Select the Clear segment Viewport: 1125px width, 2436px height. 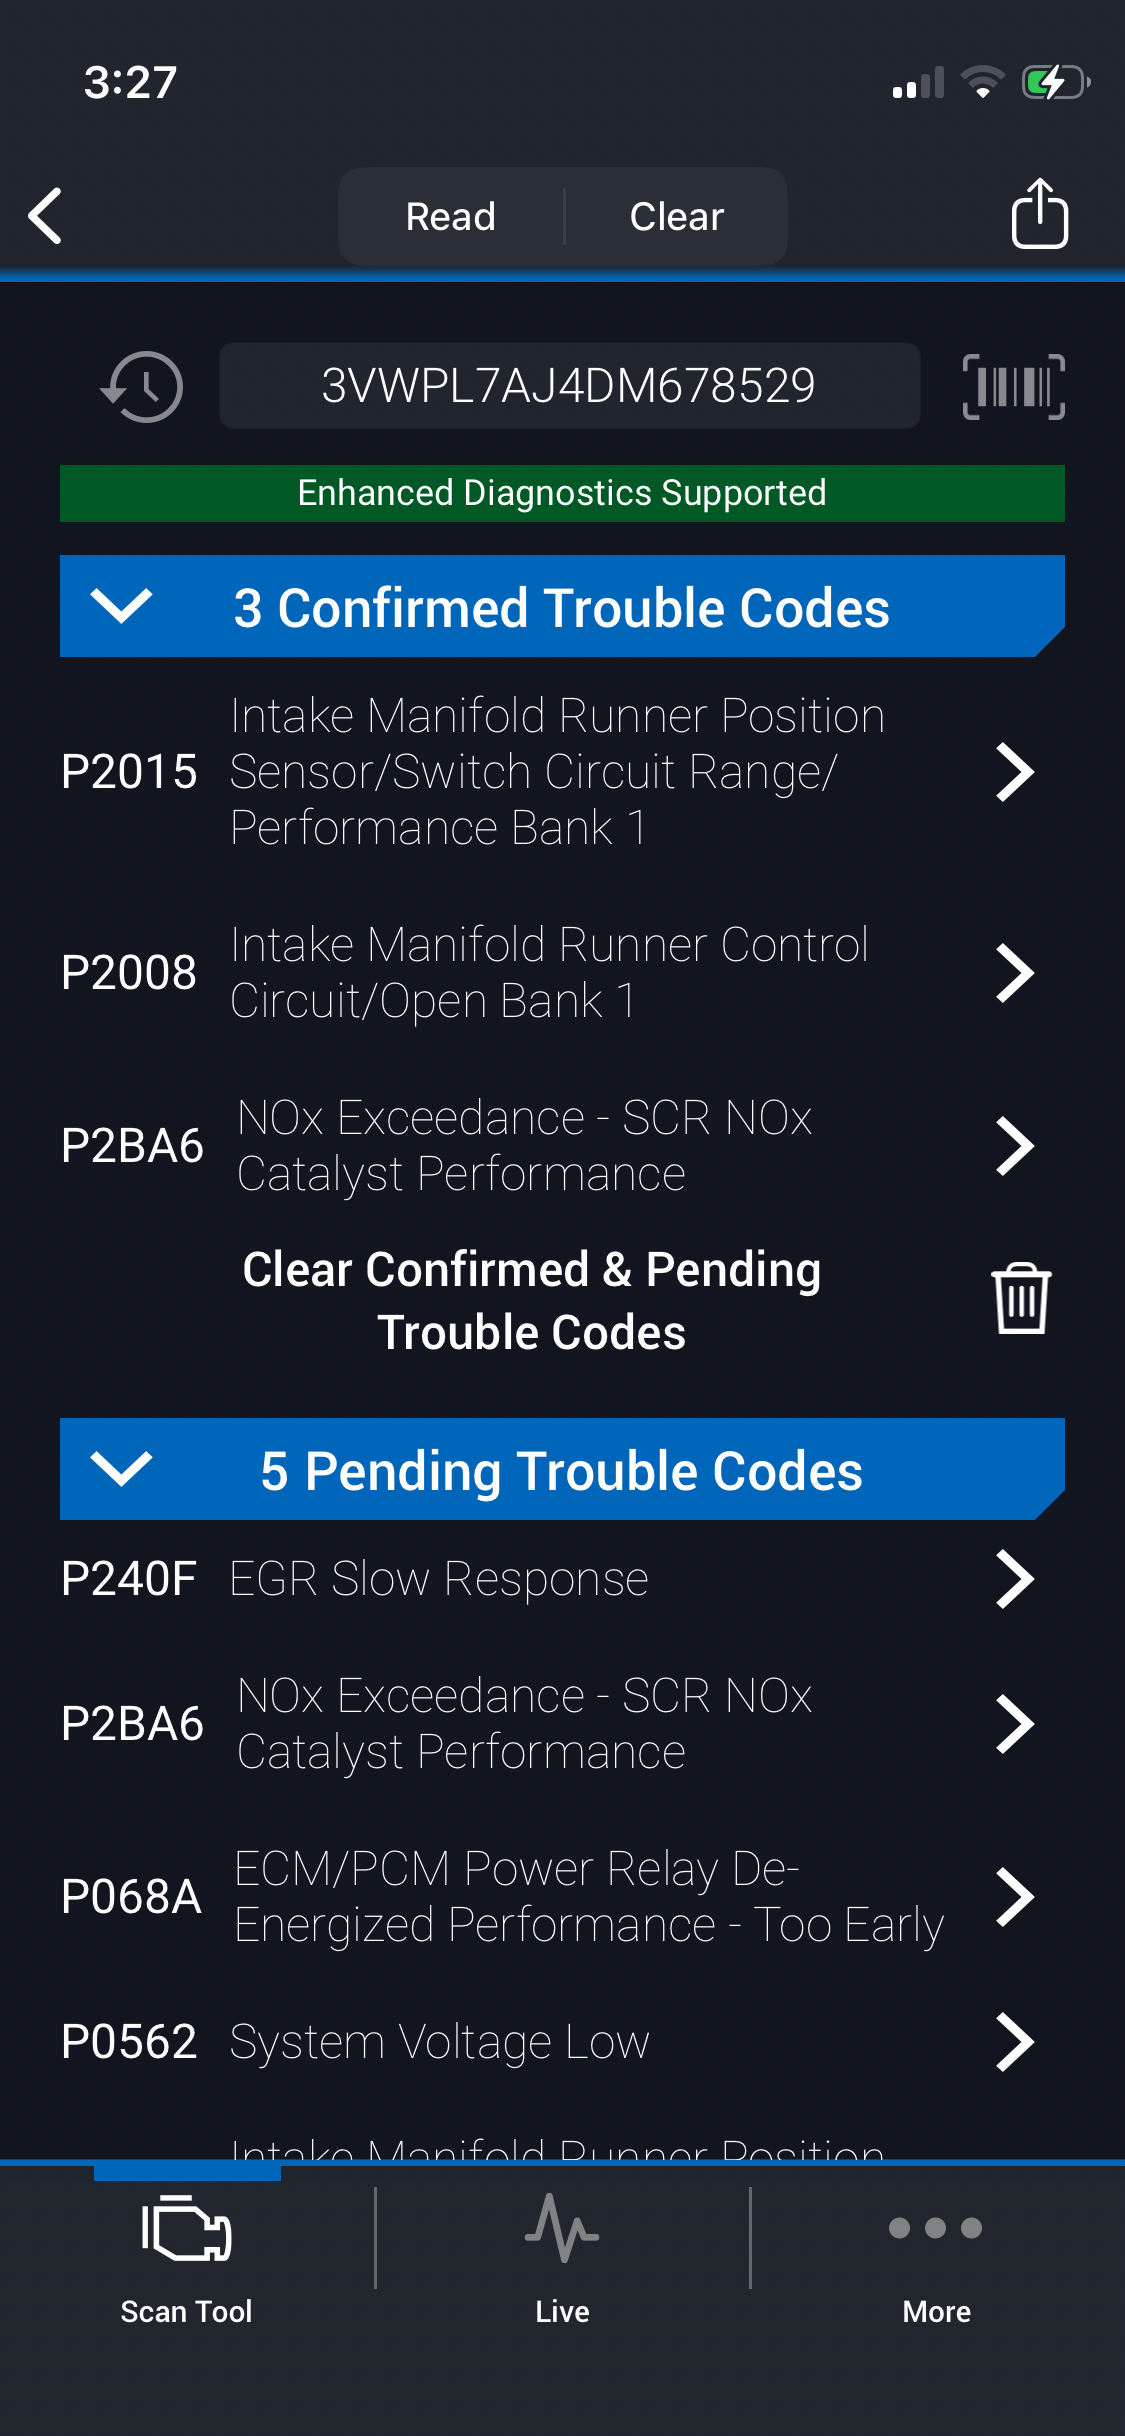click(x=676, y=216)
